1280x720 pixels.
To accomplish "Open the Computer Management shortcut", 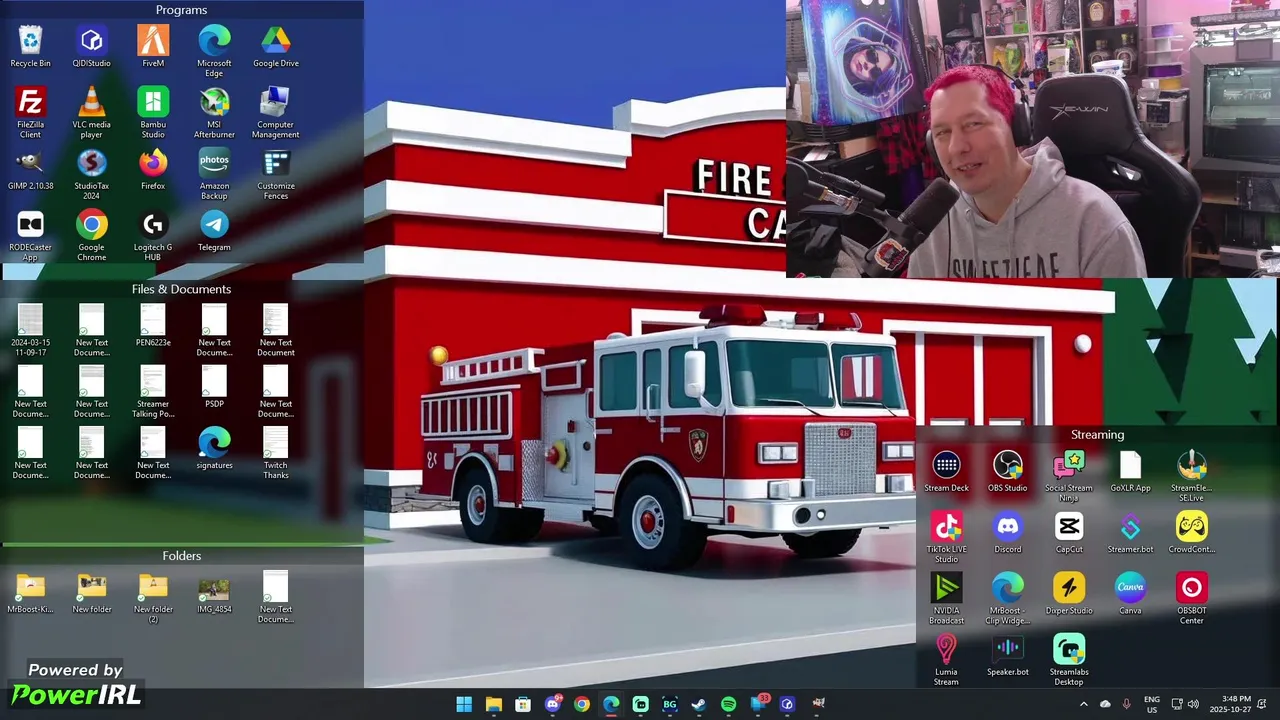I will 276,113.
